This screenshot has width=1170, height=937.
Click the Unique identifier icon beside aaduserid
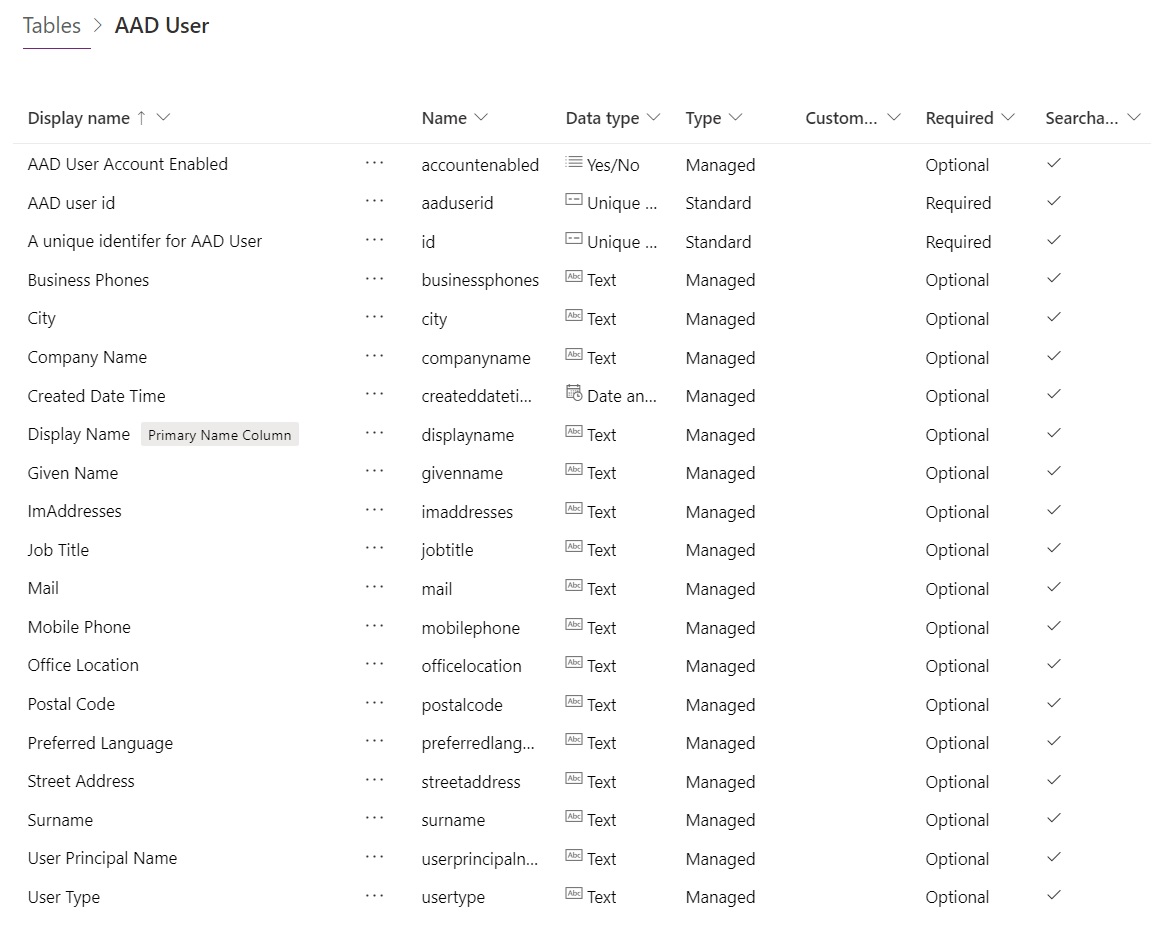[572, 203]
